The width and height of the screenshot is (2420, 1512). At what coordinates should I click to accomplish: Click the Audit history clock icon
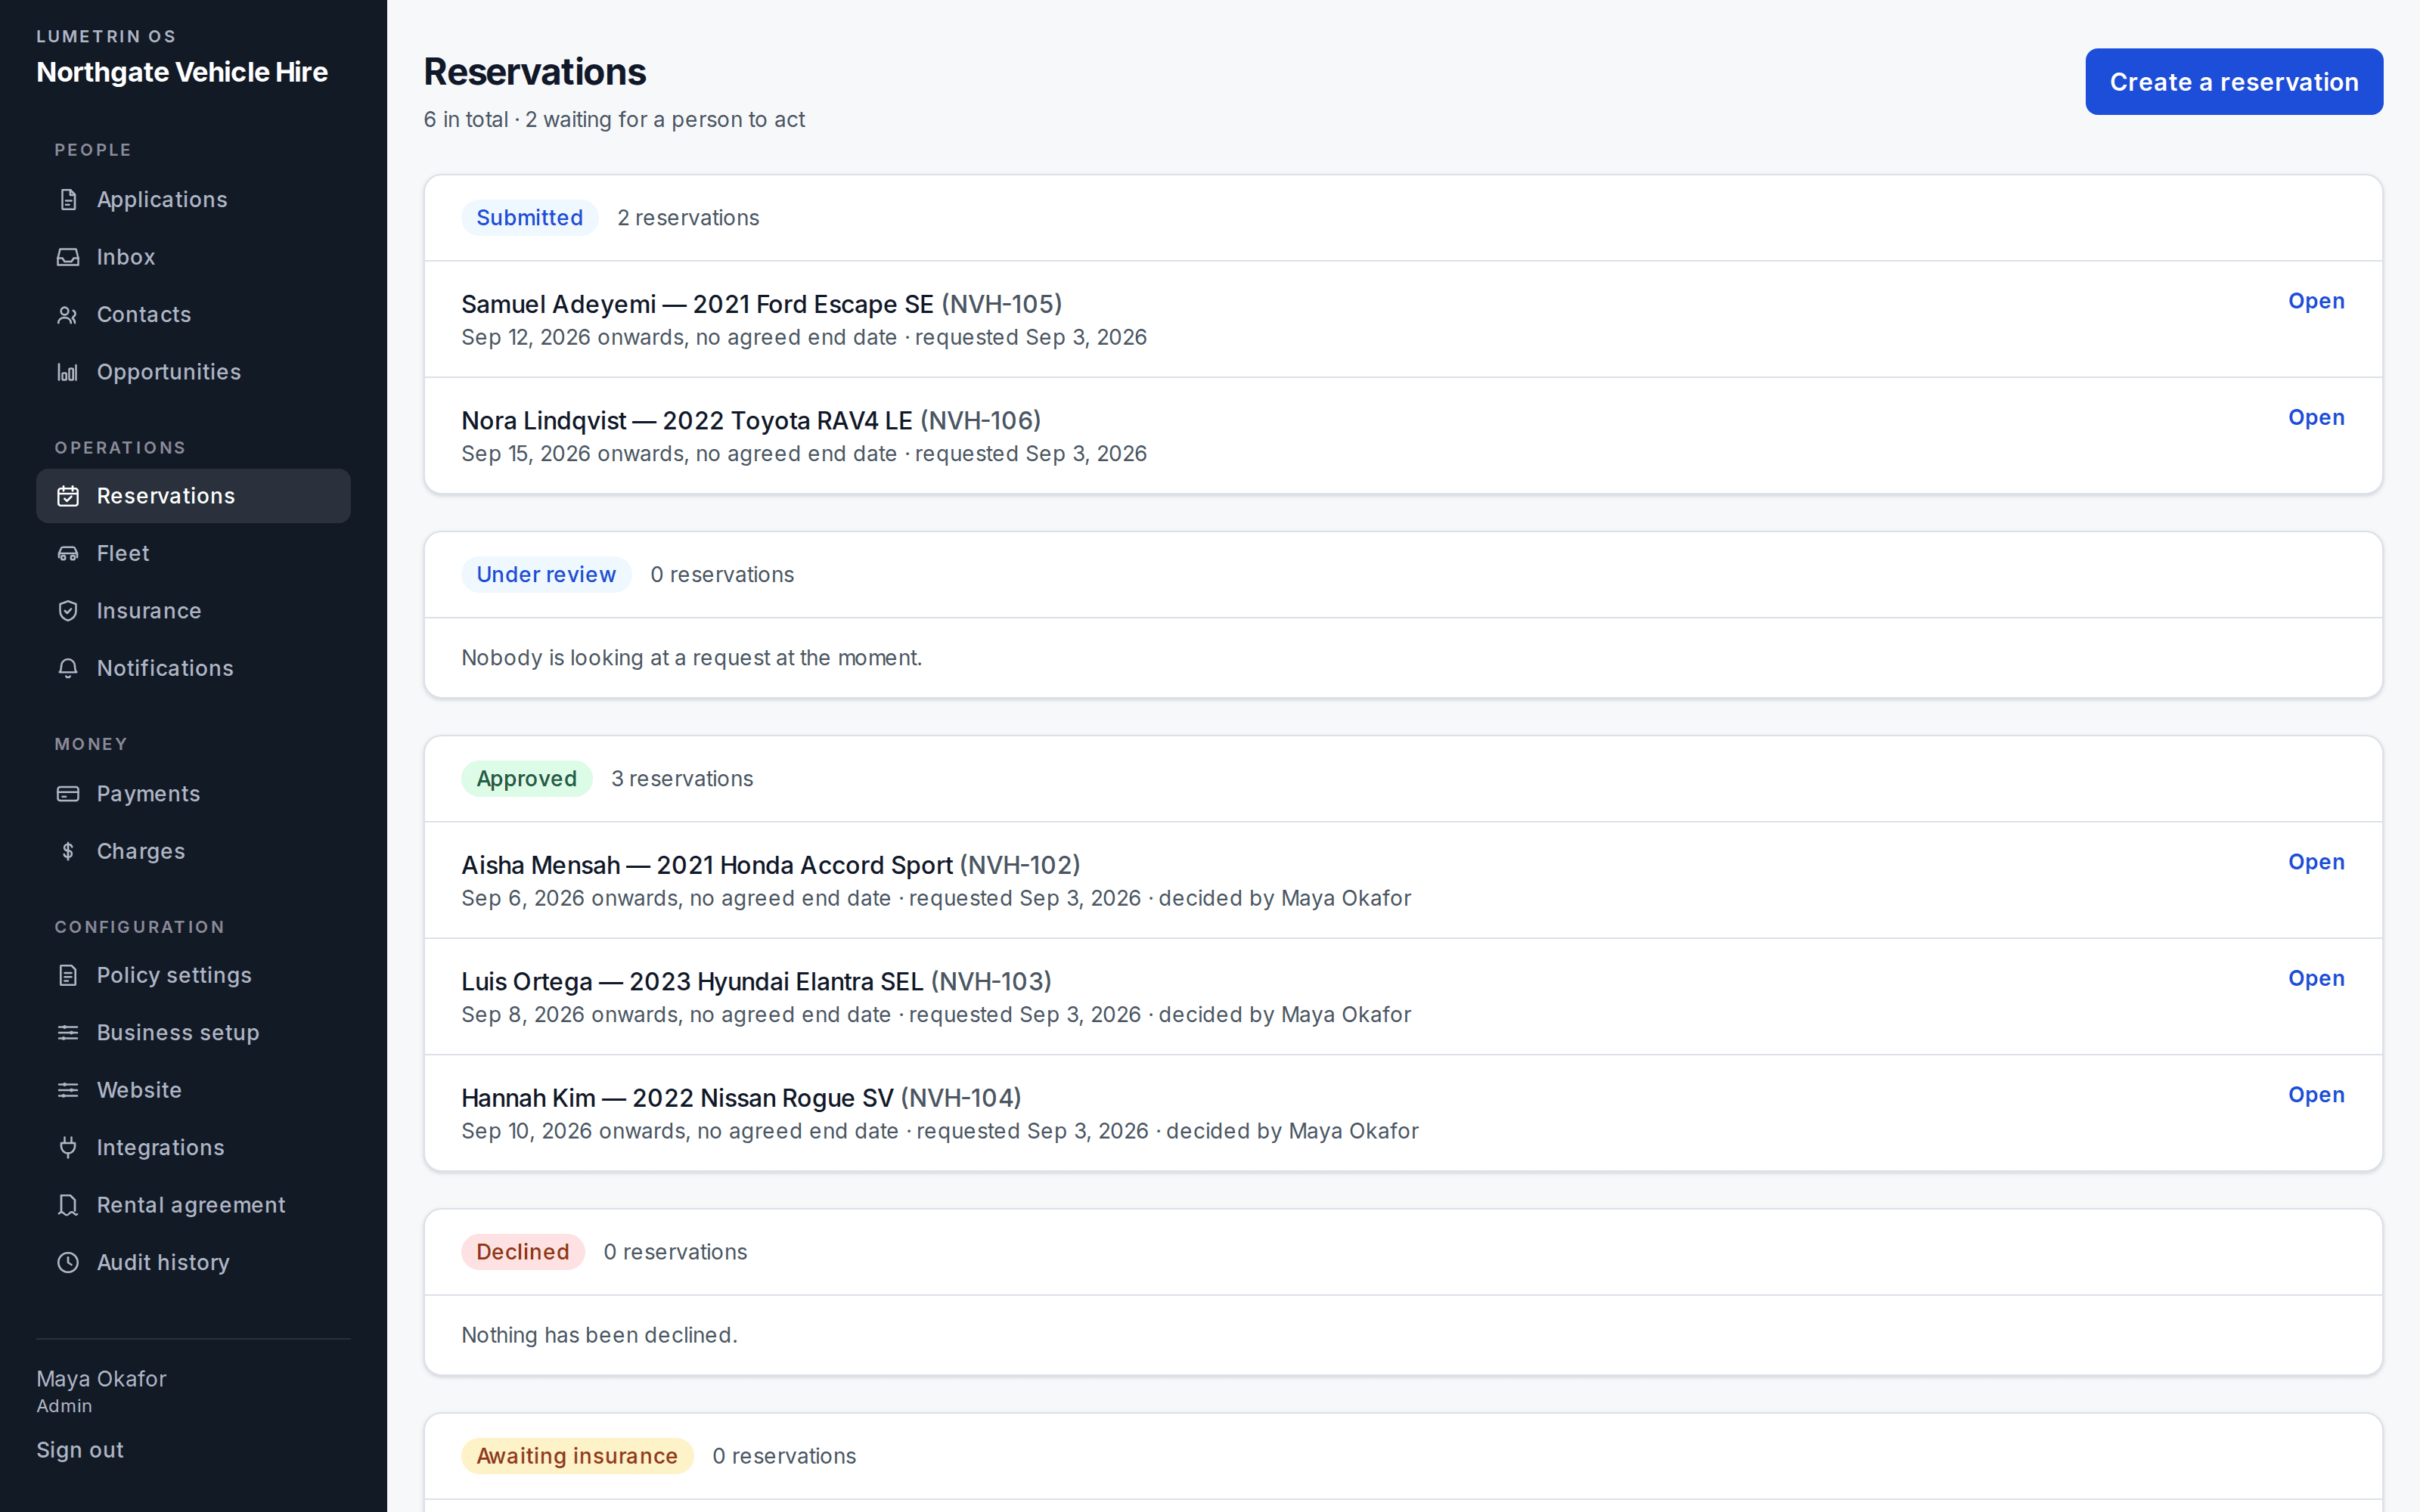click(x=68, y=1262)
